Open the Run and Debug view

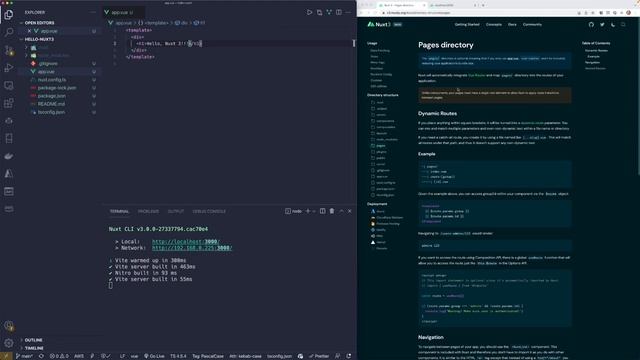[9, 68]
